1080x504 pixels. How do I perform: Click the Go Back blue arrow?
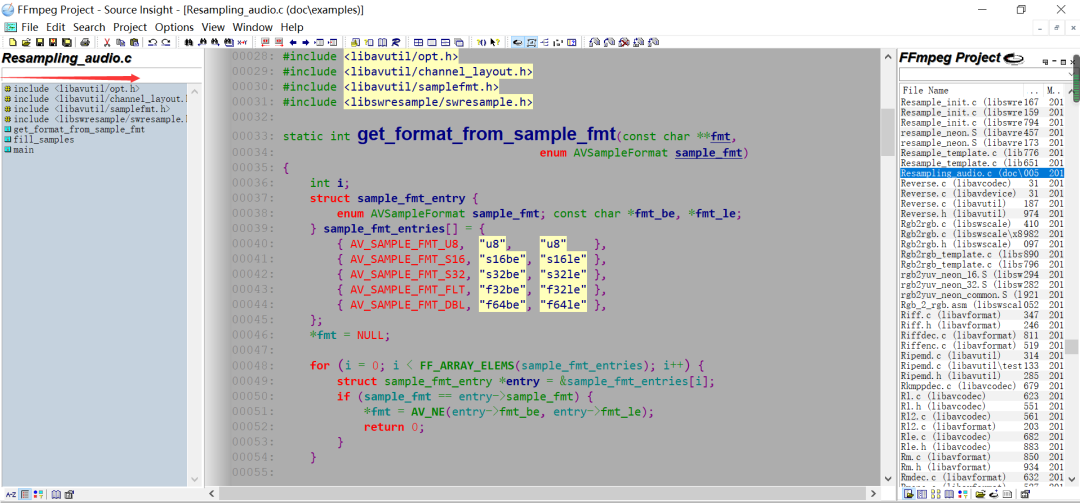(x=293, y=42)
